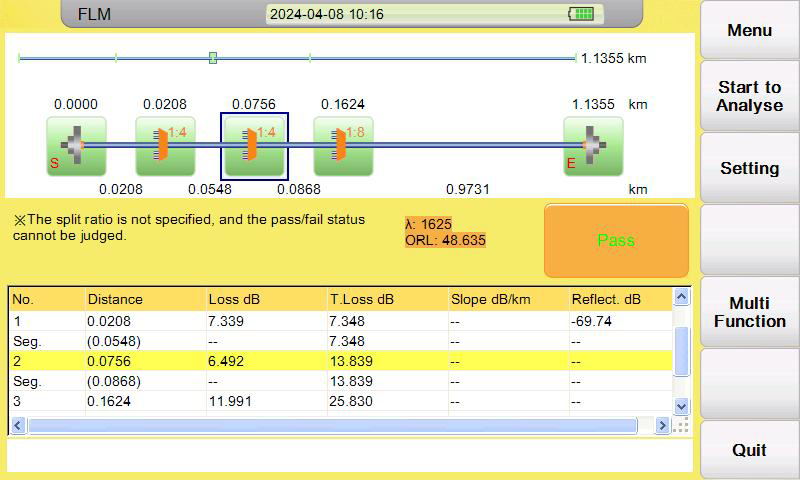Select event row 3 at distance 0.1624

click(x=341, y=401)
